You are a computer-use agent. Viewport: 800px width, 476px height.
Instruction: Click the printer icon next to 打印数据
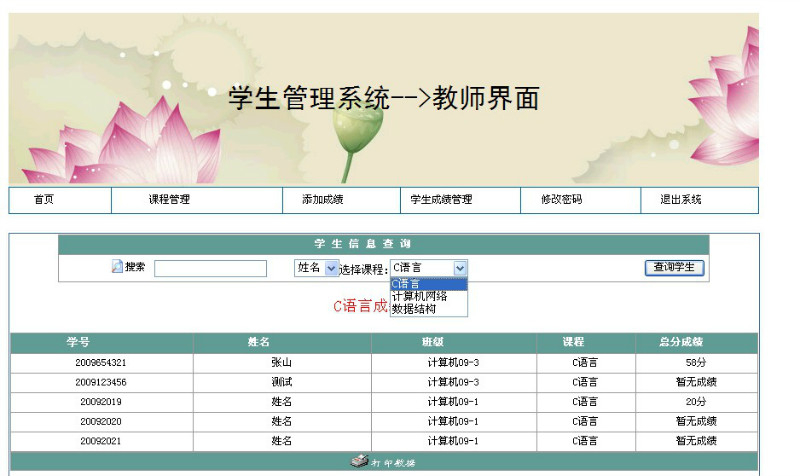pyautogui.click(x=359, y=461)
